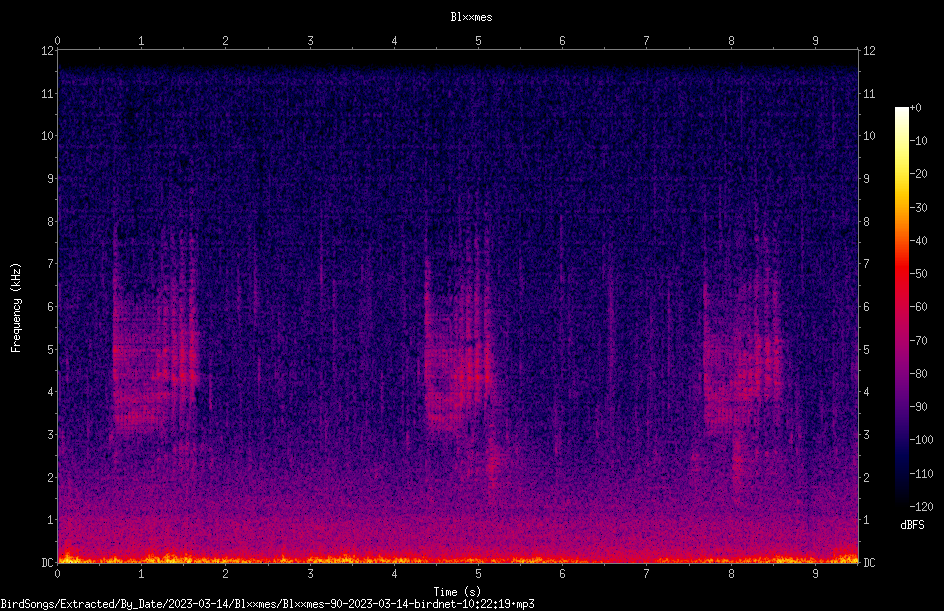Click the 3 second tick on top axis
The height and width of the screenshot is (611, 944).
(310, 41)
